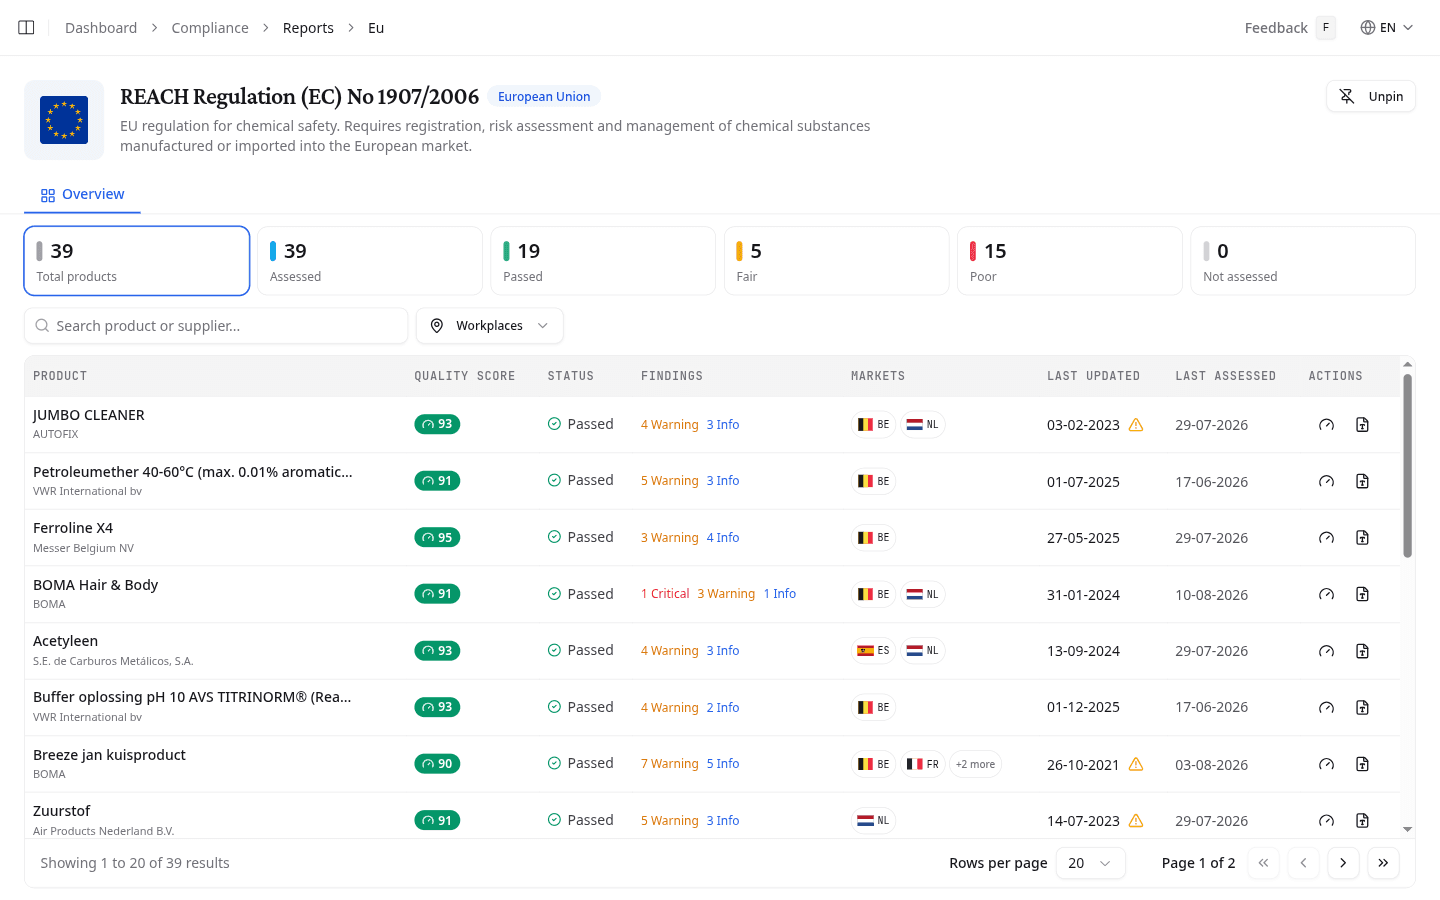The height and width of the screenshot is (900, 1440).
Task: Filter by the Assessed card
Action: pyautogui.click(x=370, y=261)
